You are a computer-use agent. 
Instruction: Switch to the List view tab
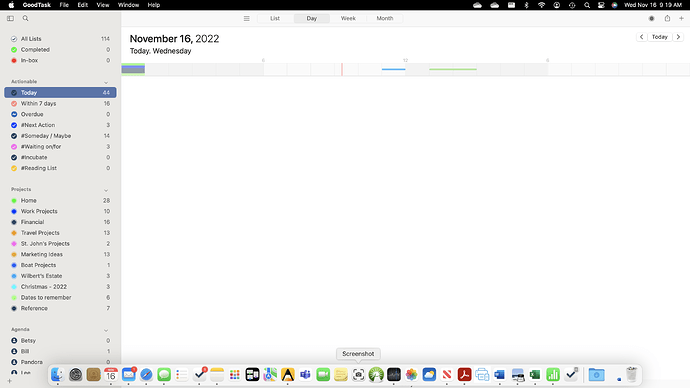point(275,18)
